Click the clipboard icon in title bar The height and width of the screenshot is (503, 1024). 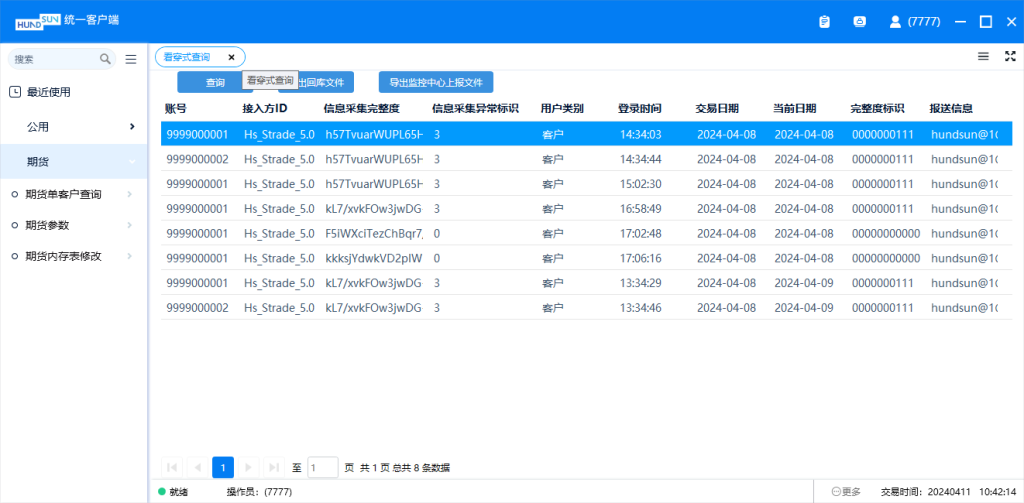(x=824, y=21)
